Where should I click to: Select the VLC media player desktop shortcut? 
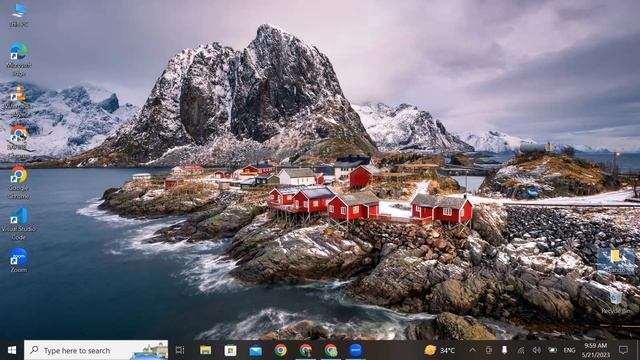18,101
